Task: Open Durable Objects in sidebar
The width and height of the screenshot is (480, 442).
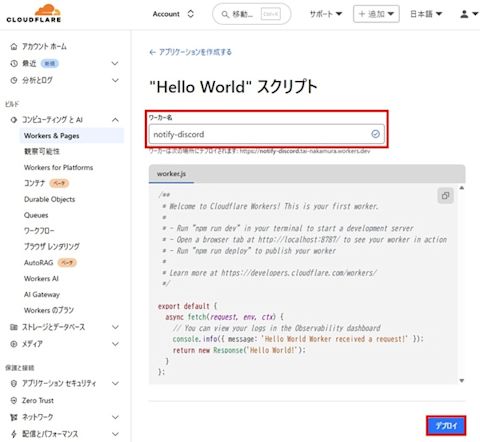Action: click(x=49, y=199)
